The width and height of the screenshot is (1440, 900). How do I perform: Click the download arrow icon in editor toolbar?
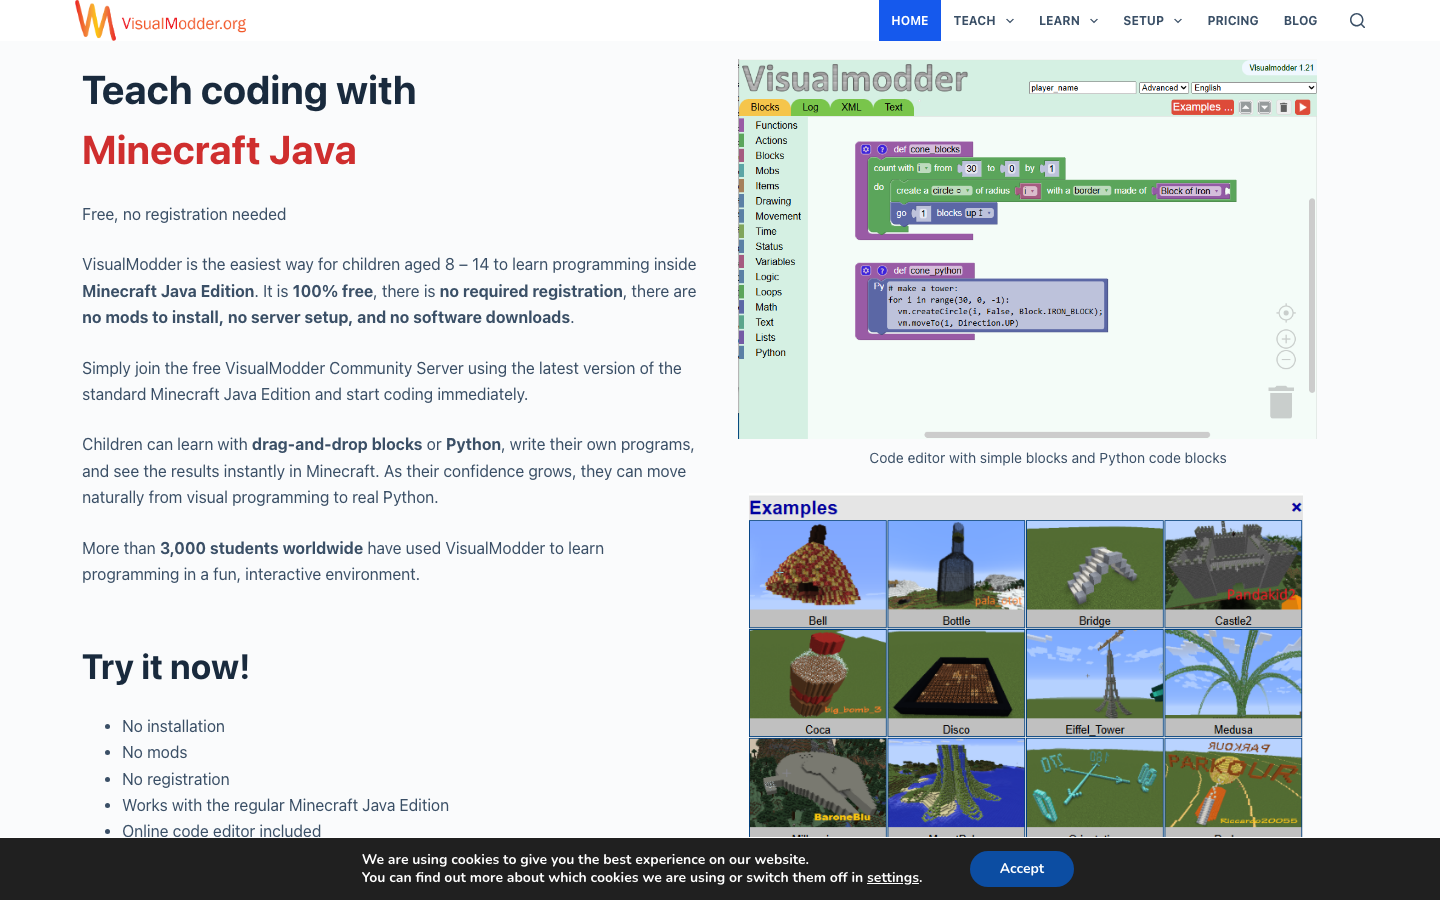pyautogui.click(x=1265, y=107)
